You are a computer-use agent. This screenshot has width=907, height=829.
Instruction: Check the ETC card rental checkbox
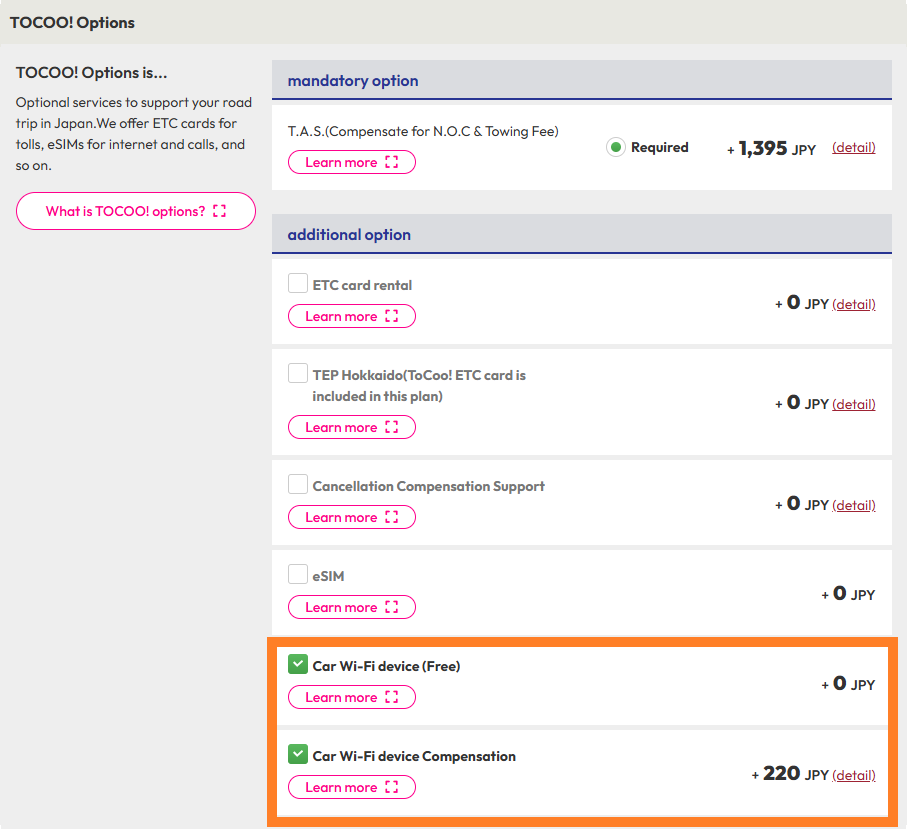pos(298,283)
